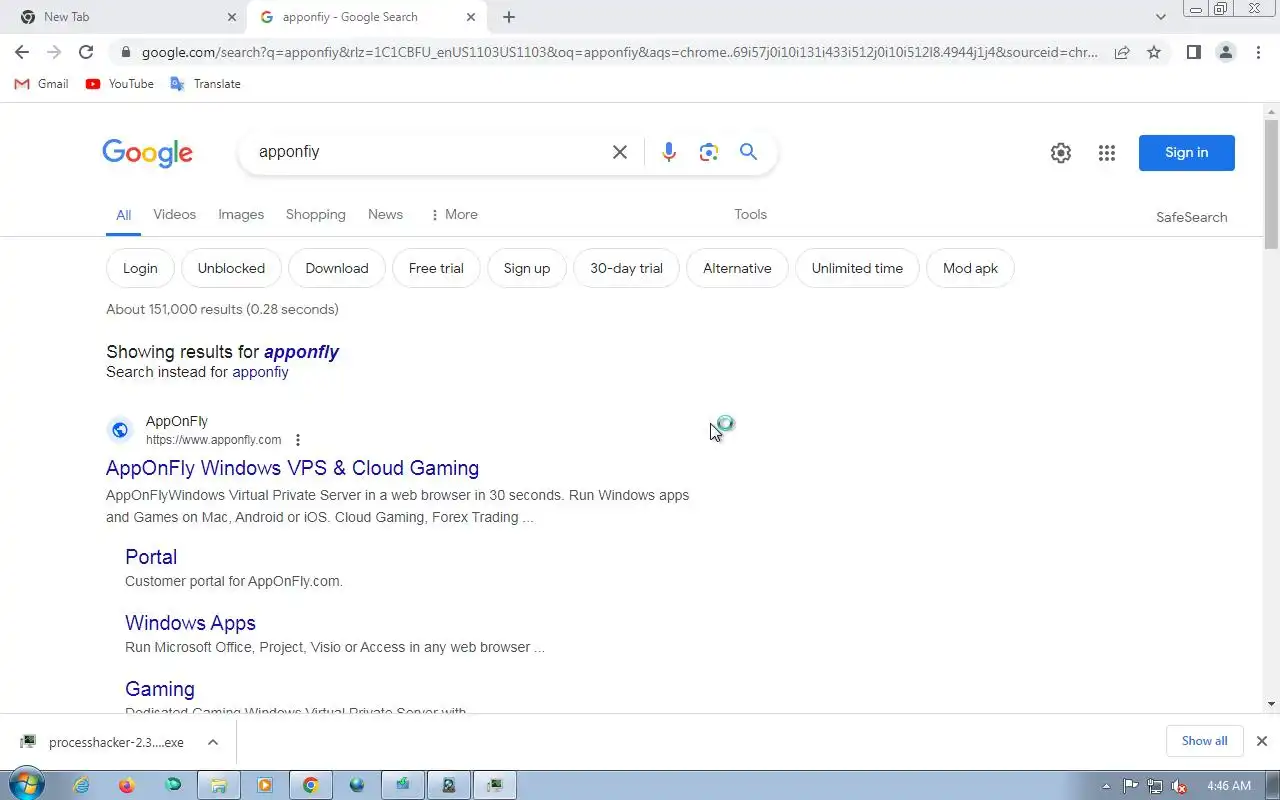The height and width of the screenshot is (800, 1280).
Task: Search instead for apponfiy
Action: [x=260, y=372]
